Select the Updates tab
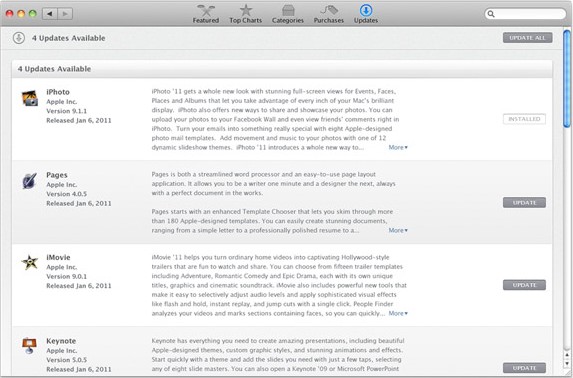 pyautogui.click(x=366, y=14)
